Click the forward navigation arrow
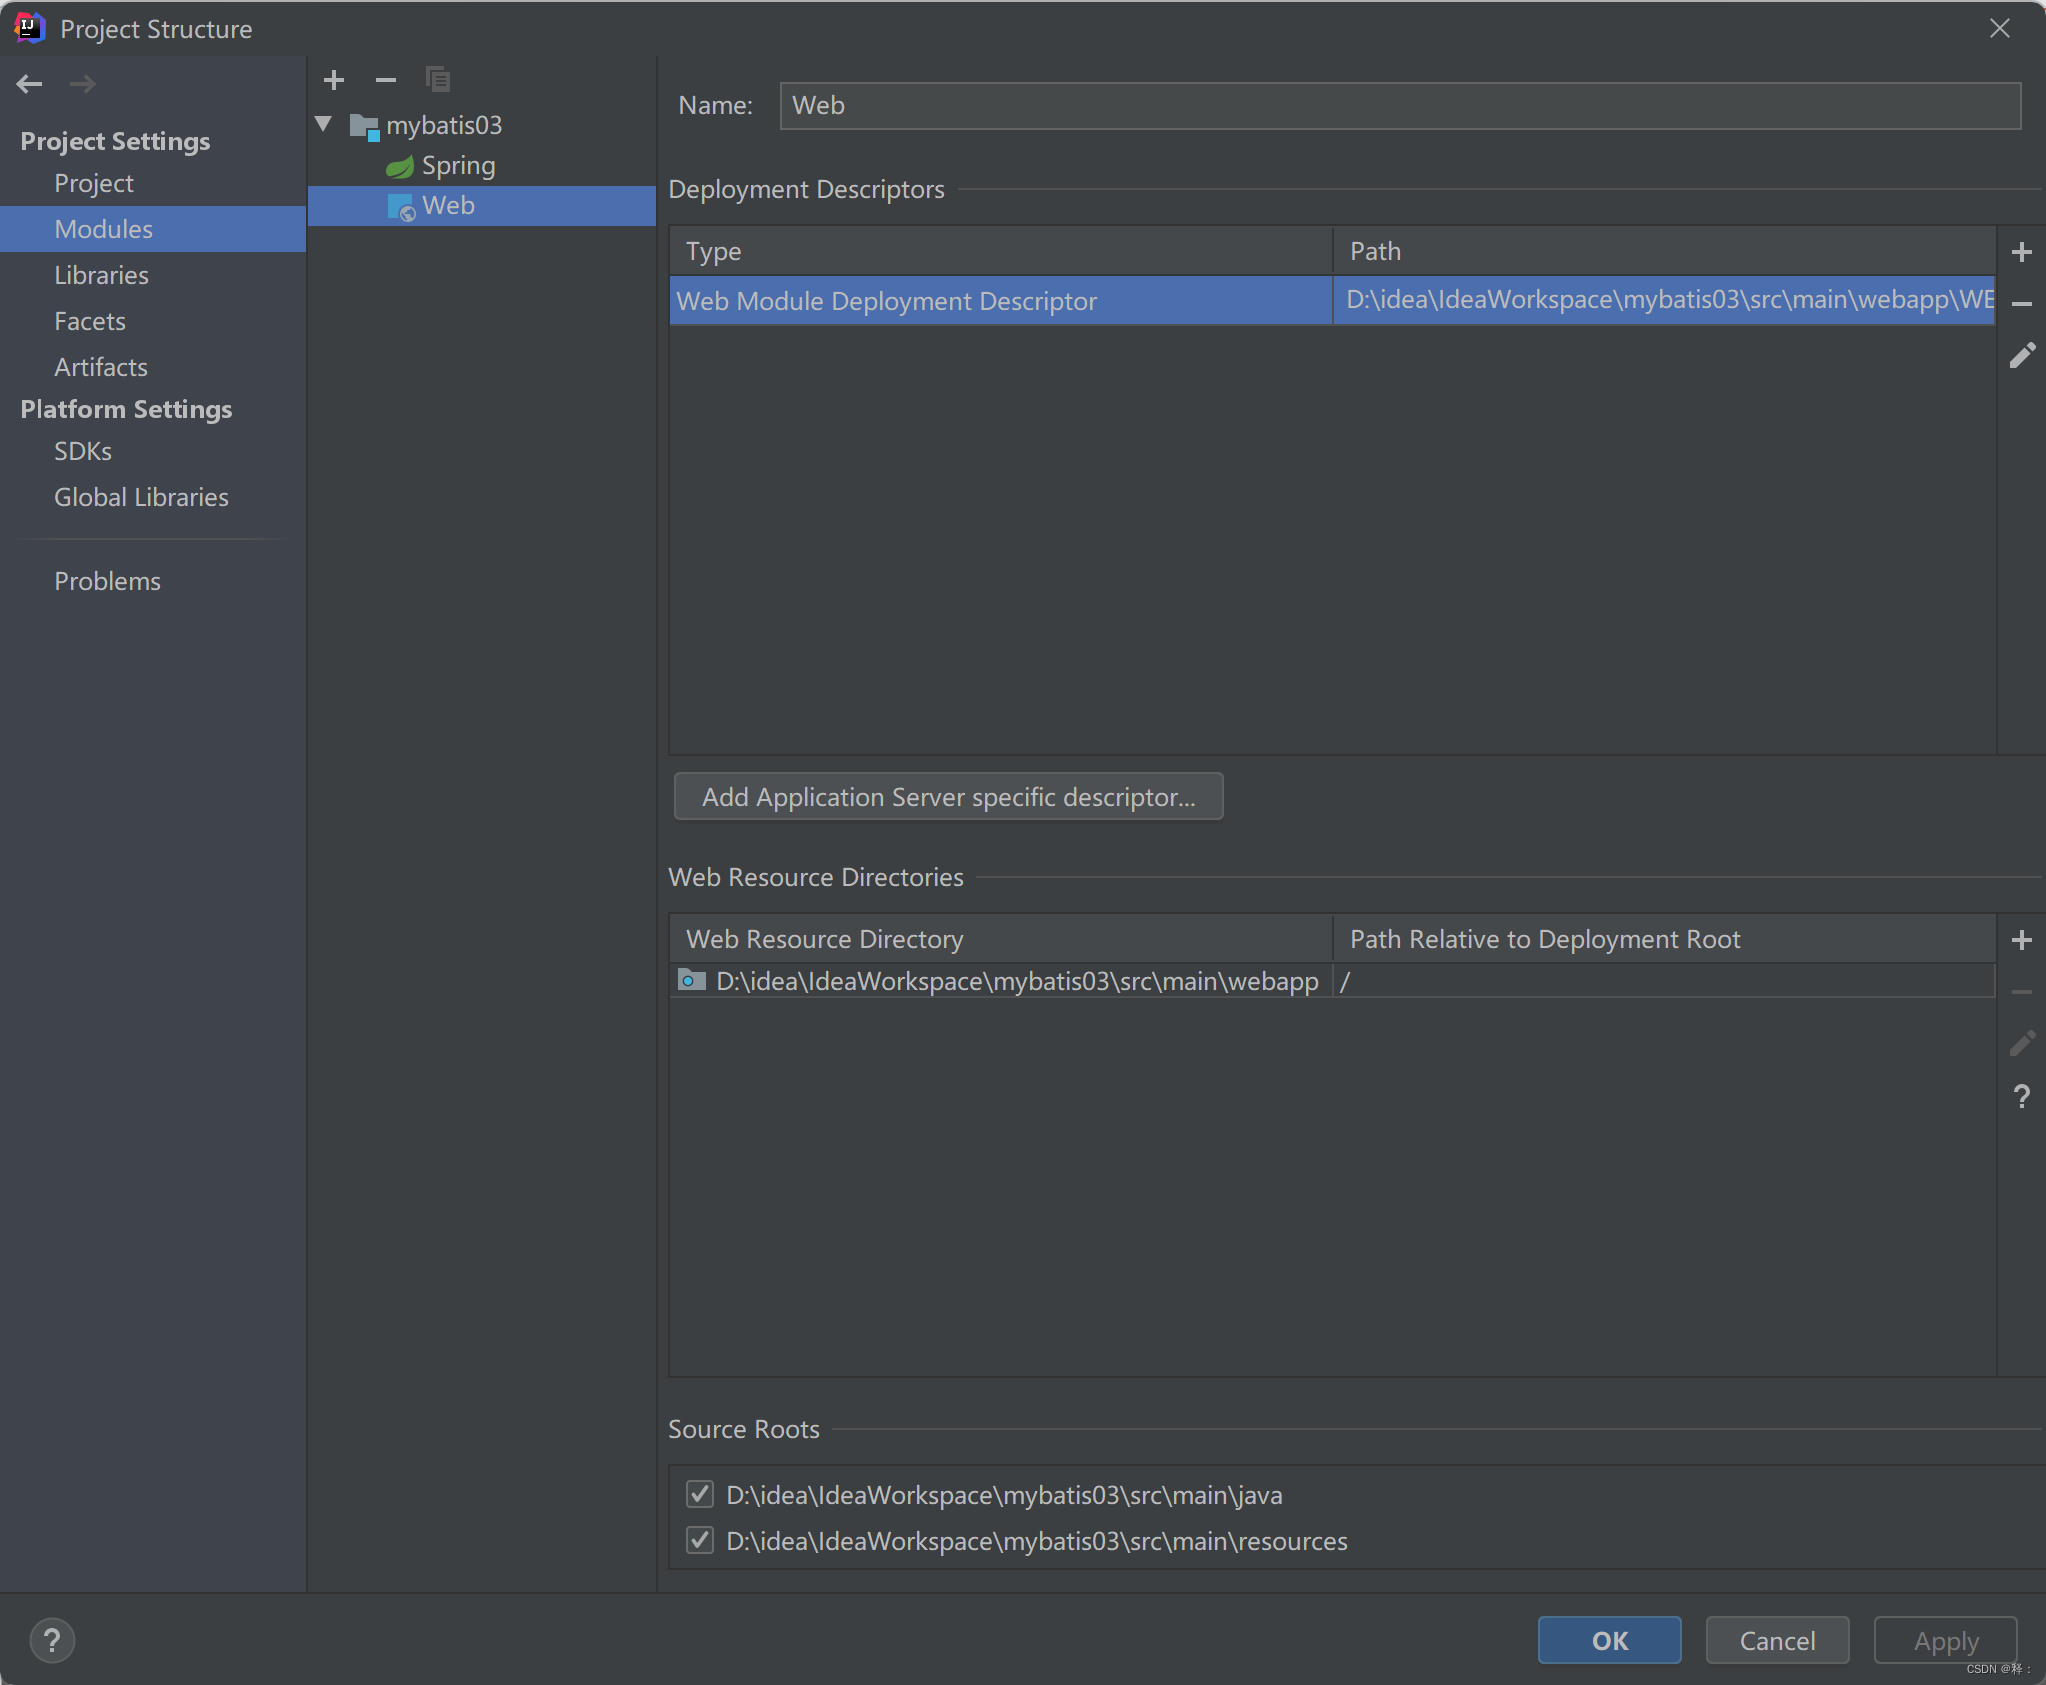2046x1685 pixels. [x=83, y=84]
